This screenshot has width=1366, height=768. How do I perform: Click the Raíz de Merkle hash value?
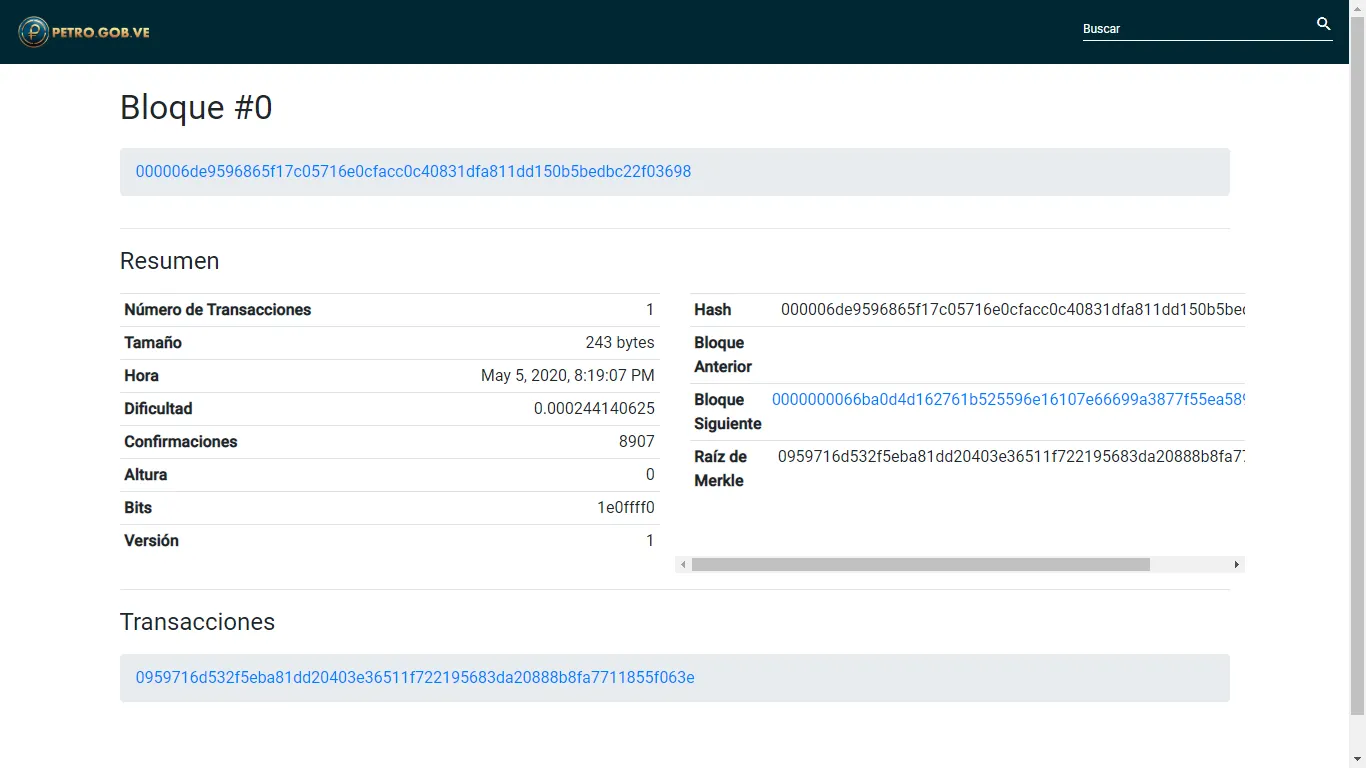point(1010,456)
